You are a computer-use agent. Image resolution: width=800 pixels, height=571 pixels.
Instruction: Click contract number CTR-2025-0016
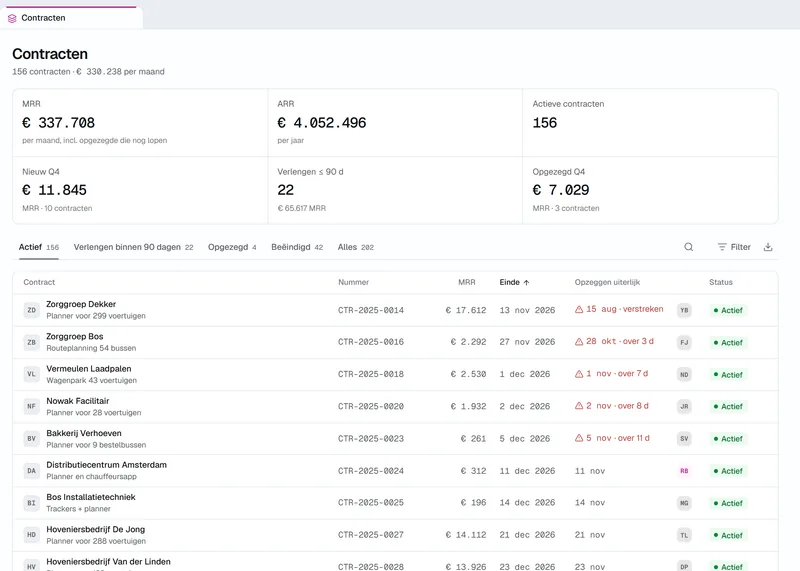[x=371, y=342]
